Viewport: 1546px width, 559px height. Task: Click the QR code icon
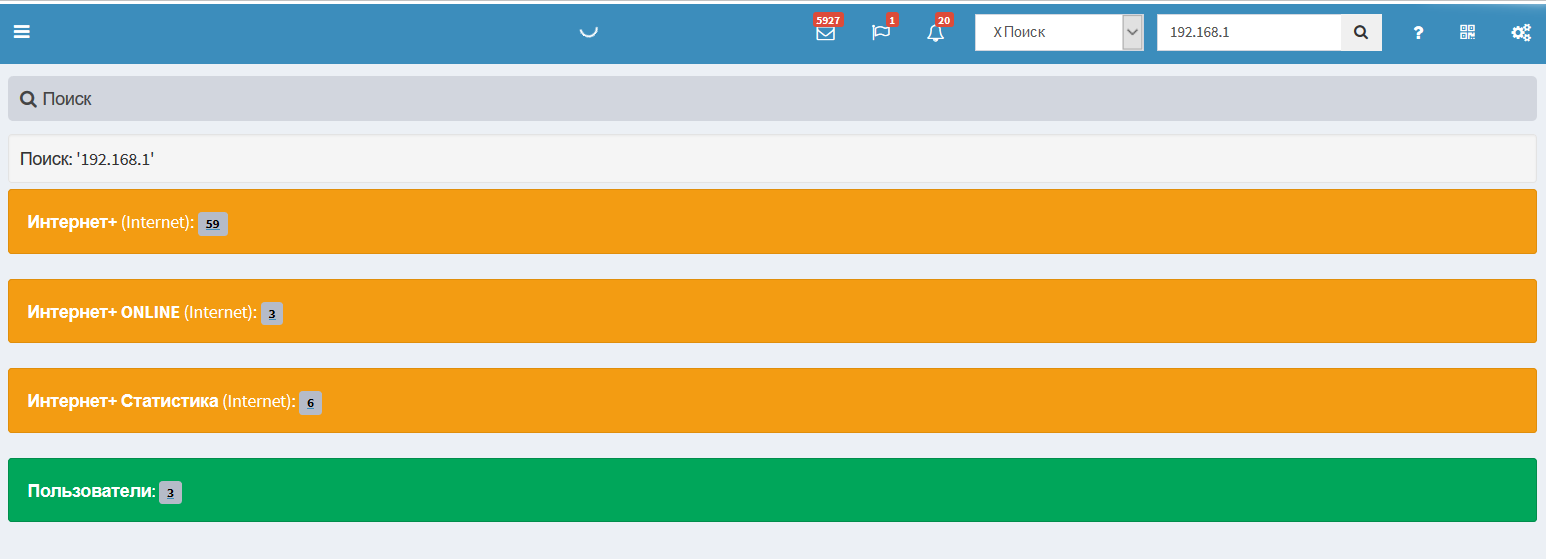[x=1467, y=32]
